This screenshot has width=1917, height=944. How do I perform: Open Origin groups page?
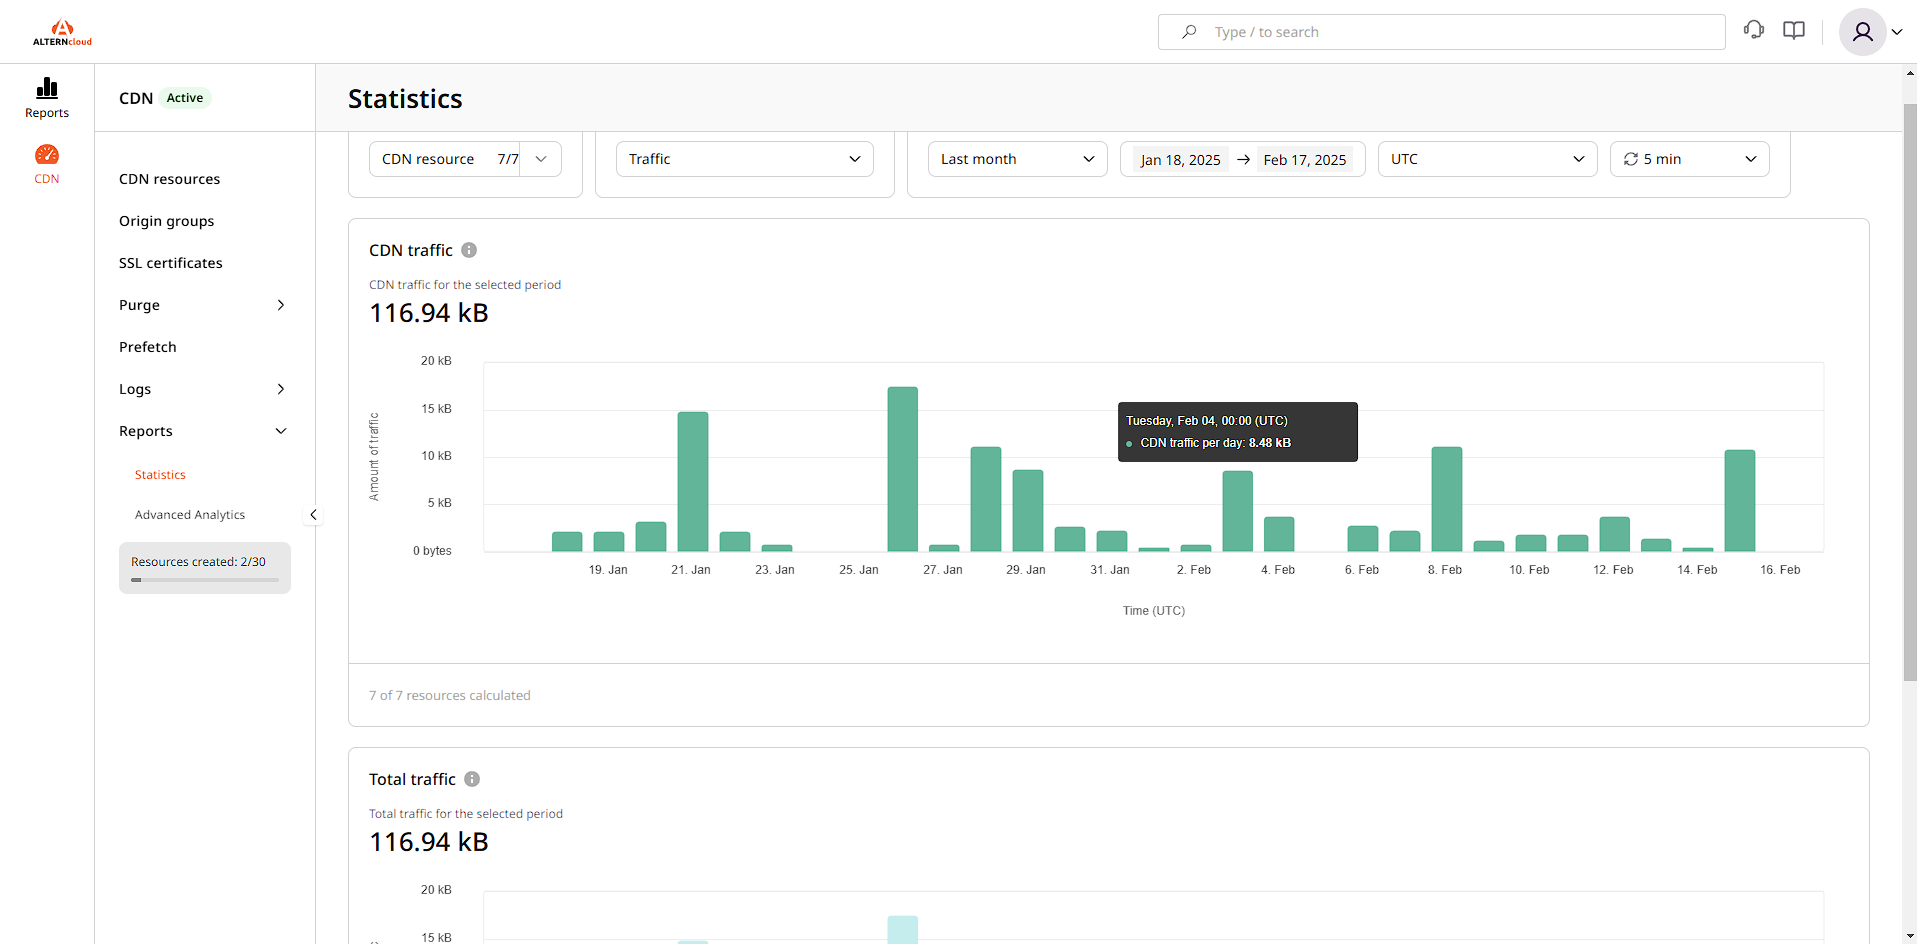pyautogui.click(x=167, y=221)
